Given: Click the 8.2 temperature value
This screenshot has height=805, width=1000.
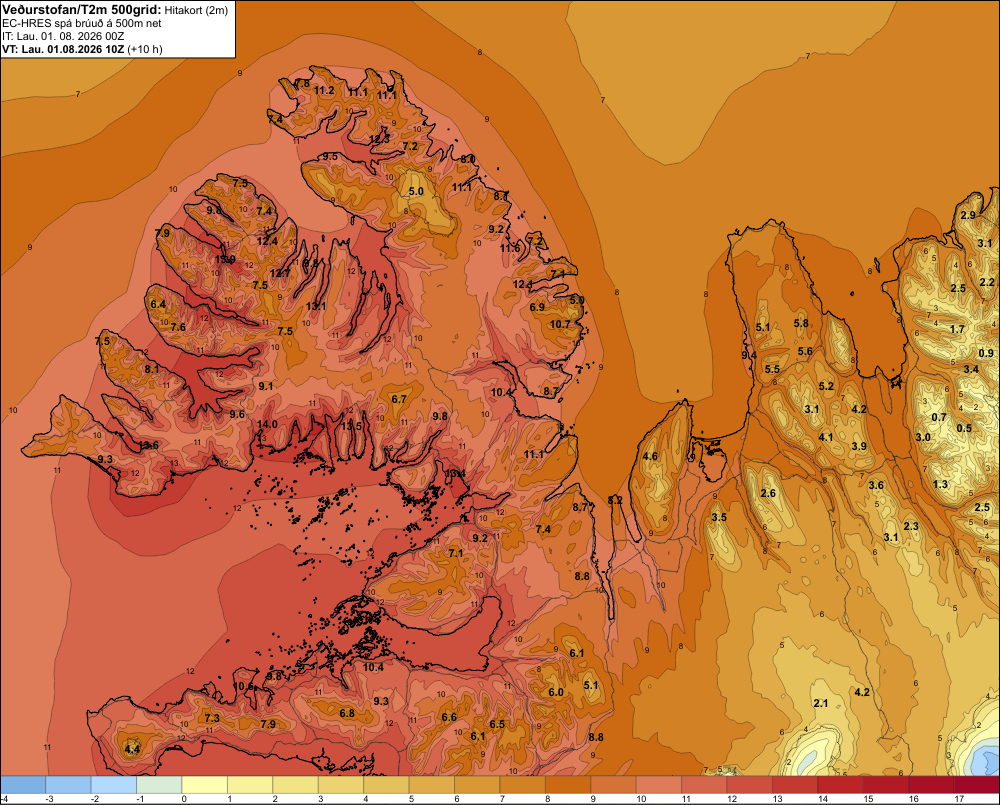Looking at the screenshot, I should coord(615,500).
